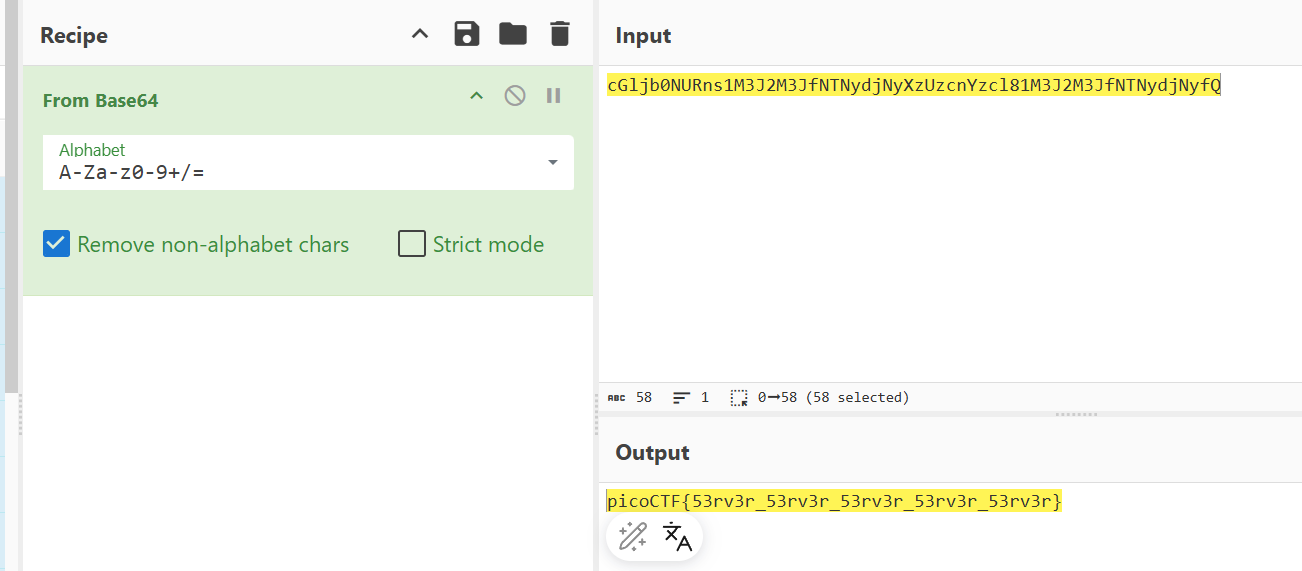
Task: Enable the Strict mode checkbox
Action: pos(412,244)
